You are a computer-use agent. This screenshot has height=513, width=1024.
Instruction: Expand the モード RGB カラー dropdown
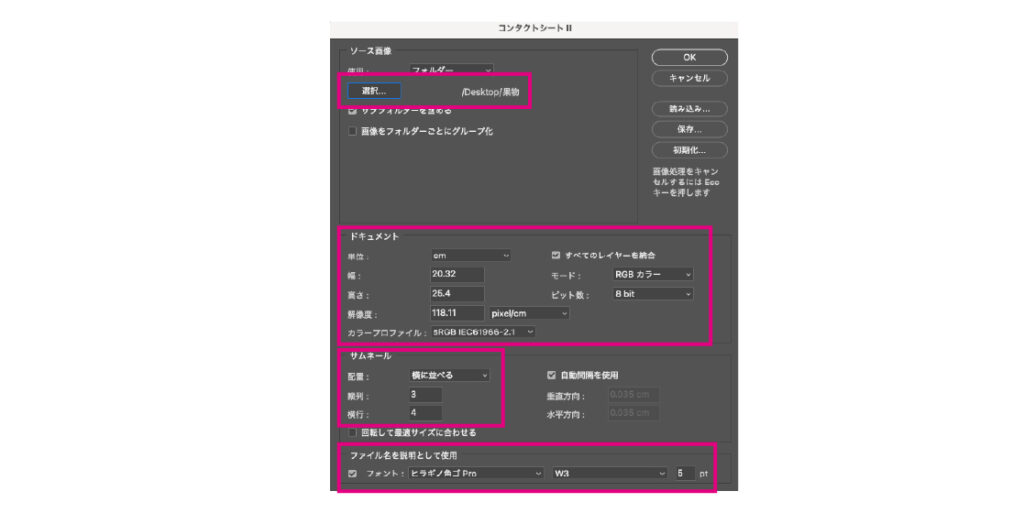point(652,274)
